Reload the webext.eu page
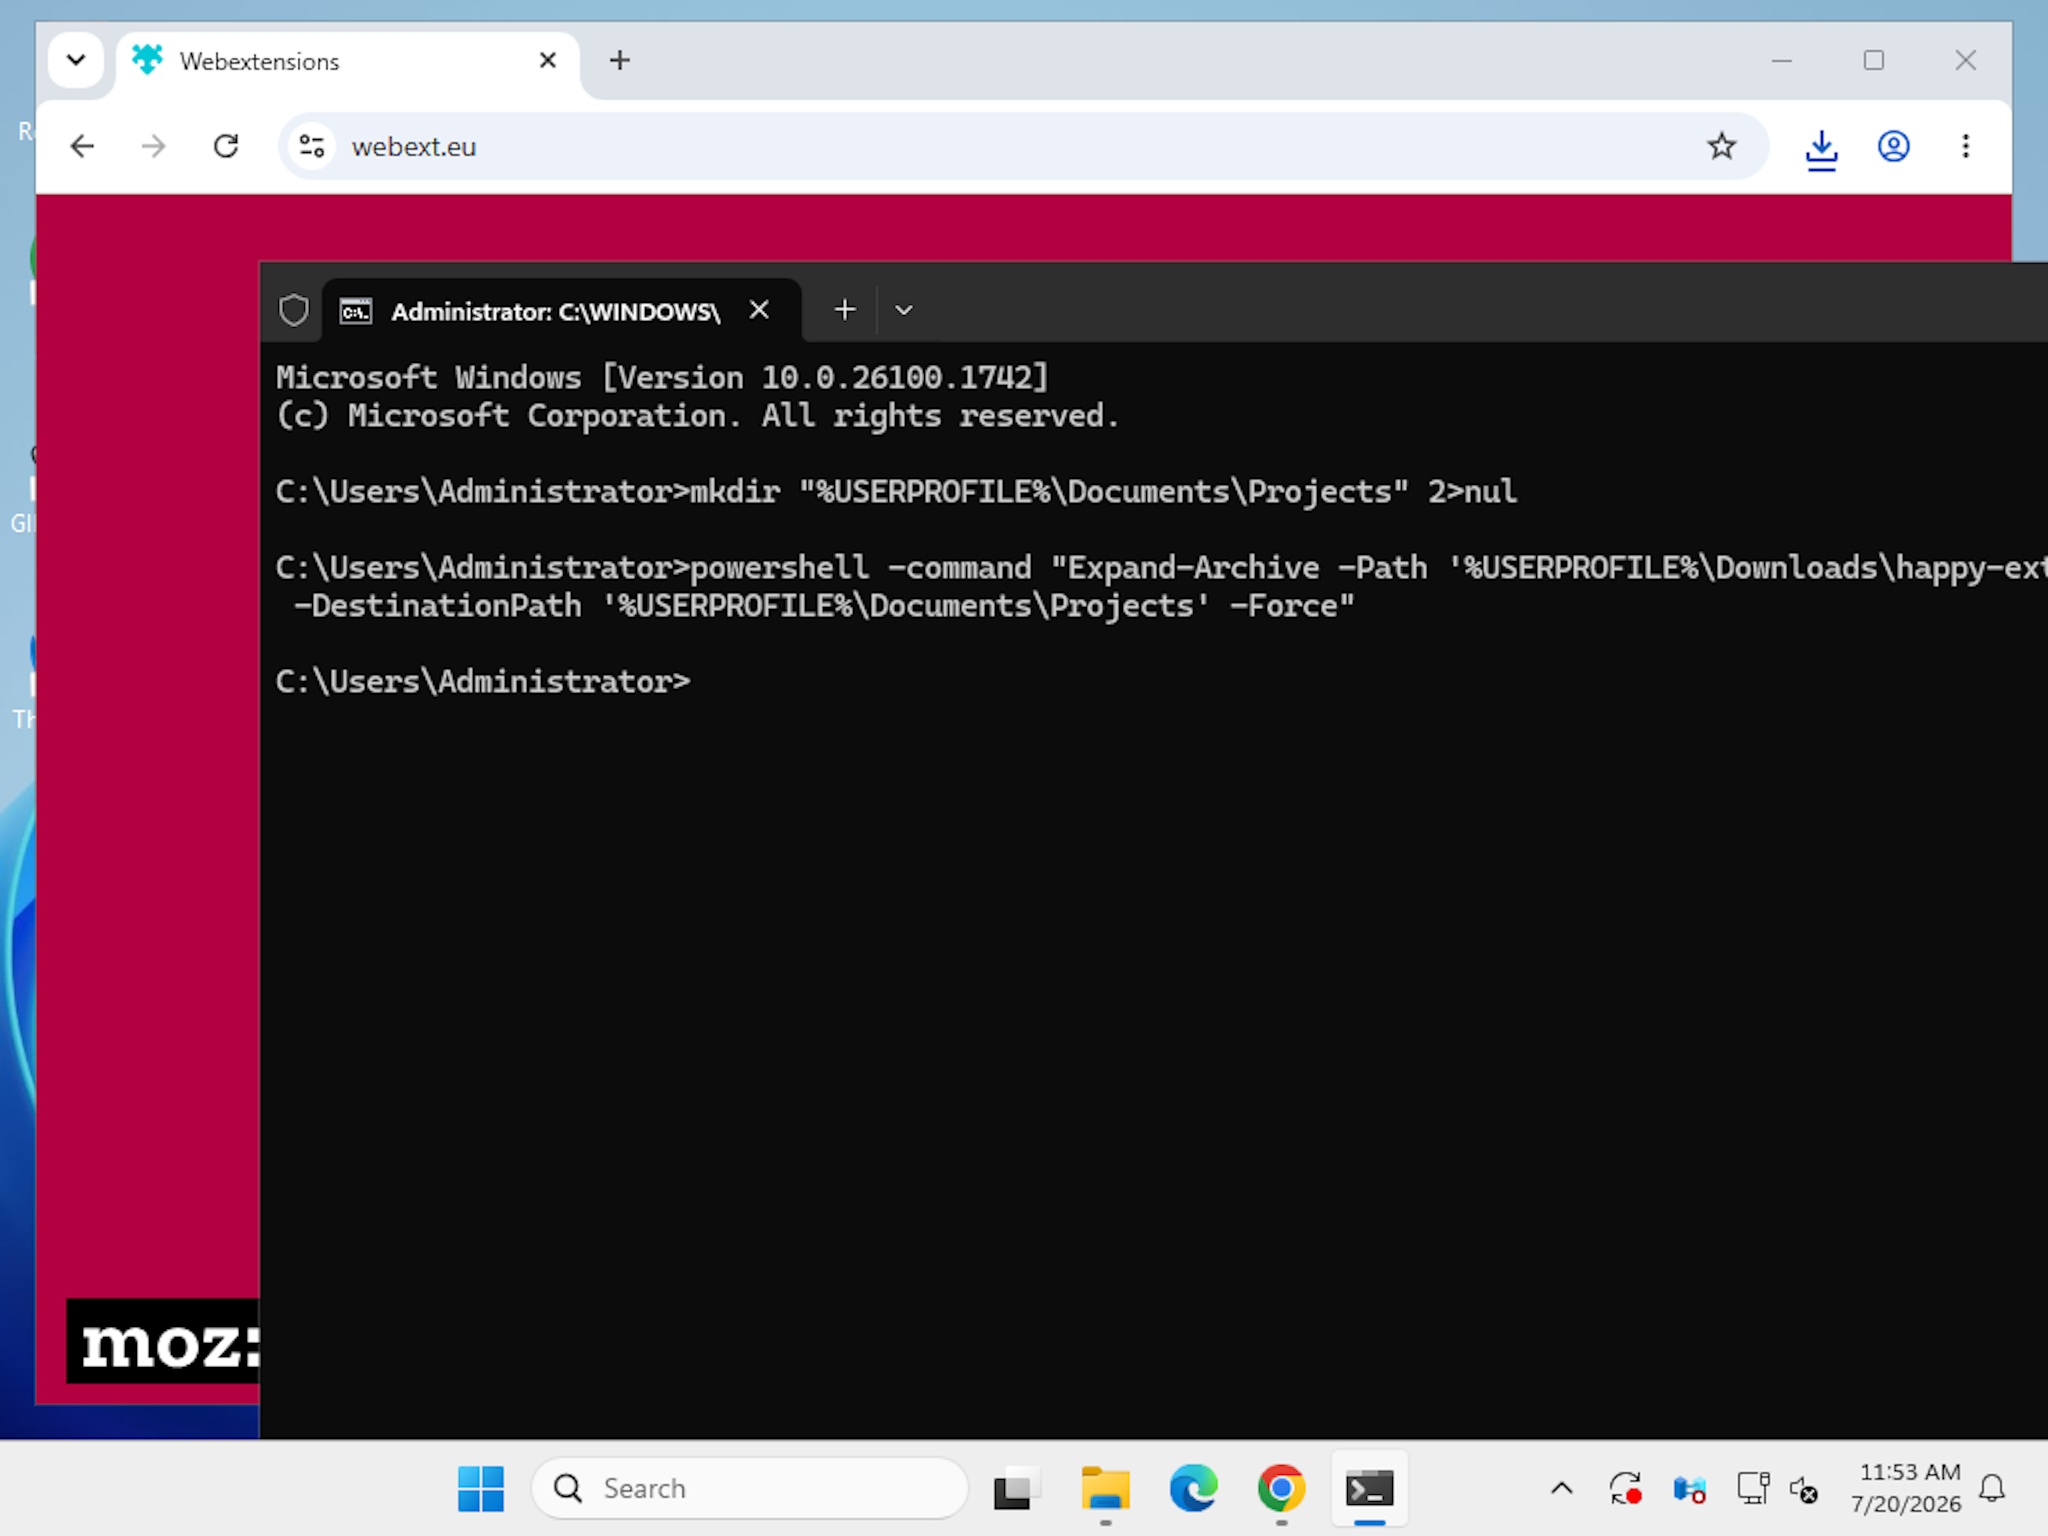 (226, 147)
